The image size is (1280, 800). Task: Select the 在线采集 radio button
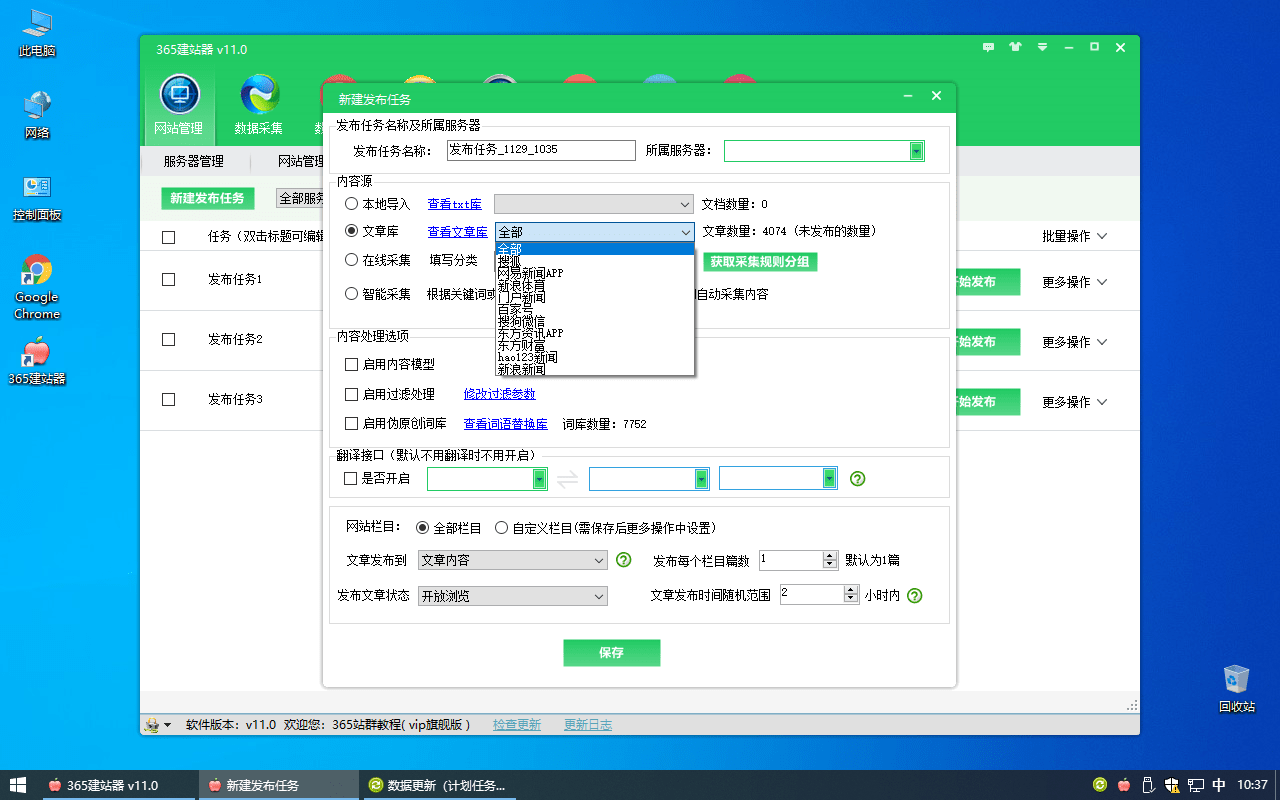coord(351,260)
